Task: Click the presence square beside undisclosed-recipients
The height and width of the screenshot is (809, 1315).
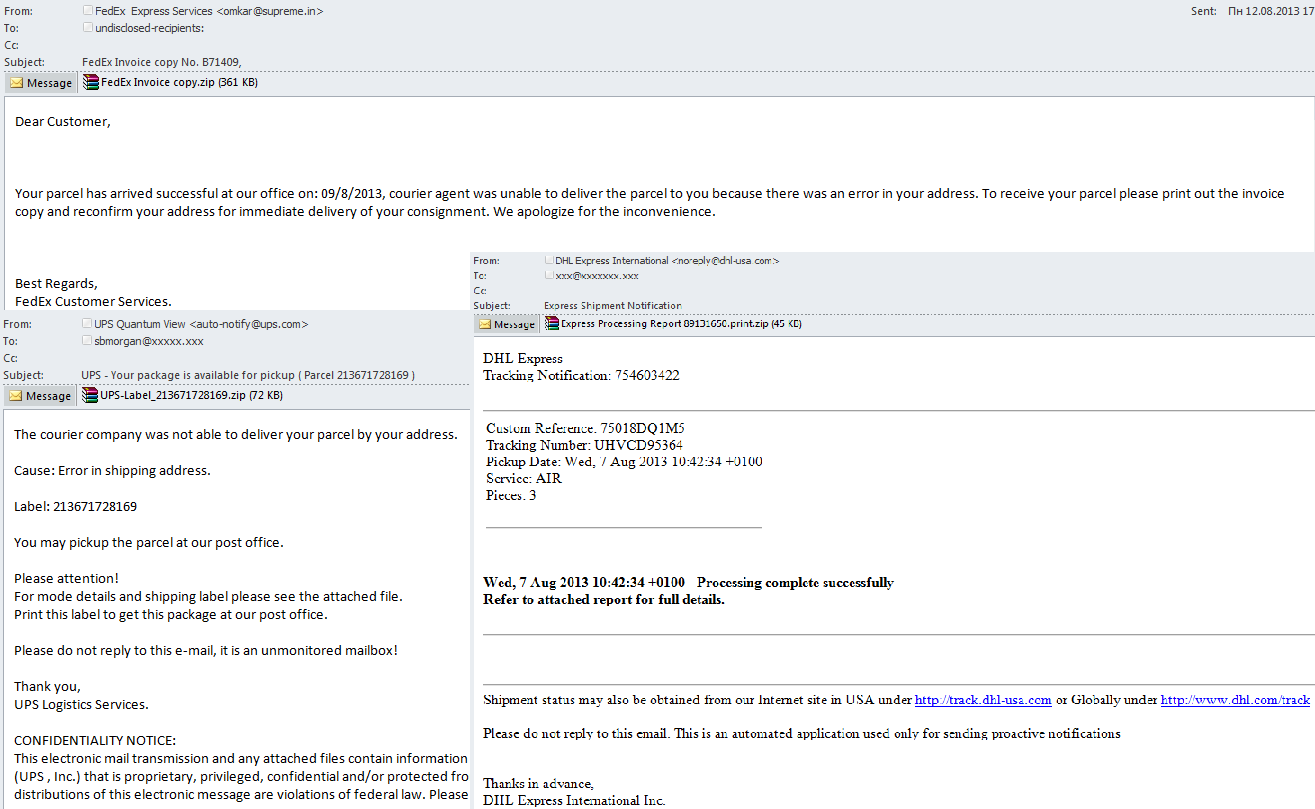Action: coord(89,28)
